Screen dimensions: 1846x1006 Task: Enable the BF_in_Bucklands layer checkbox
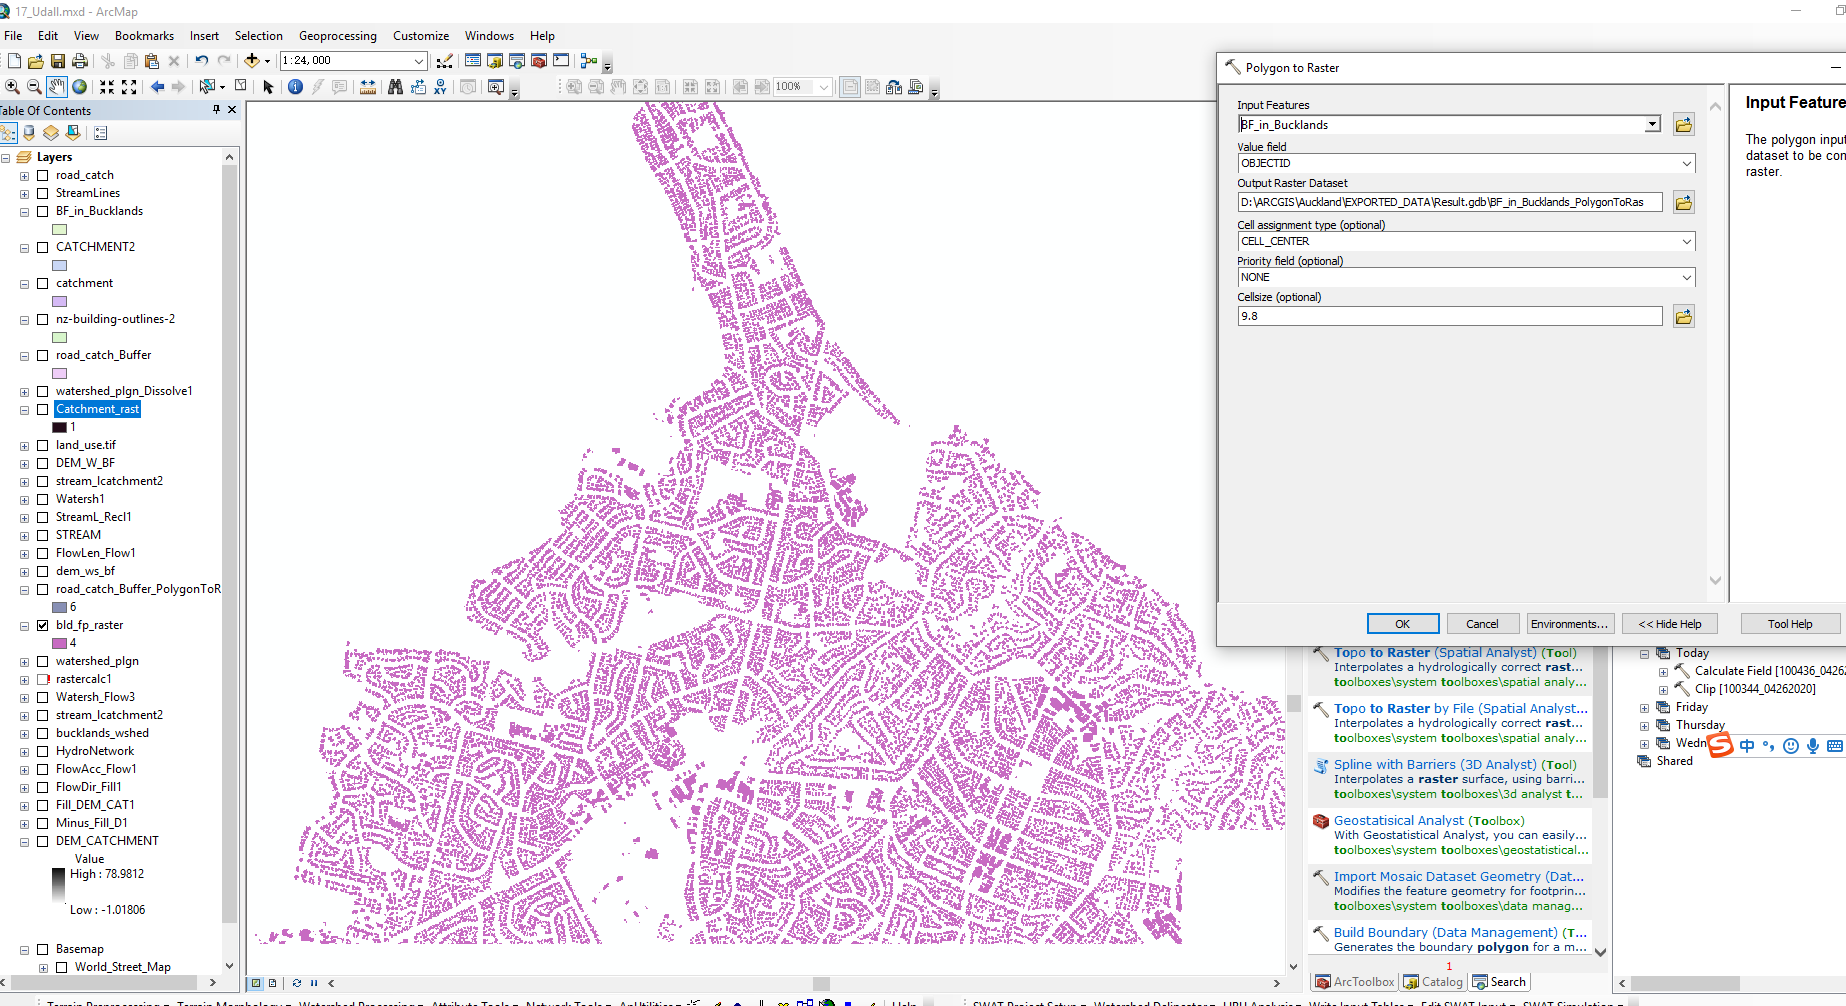click(43, 211)
